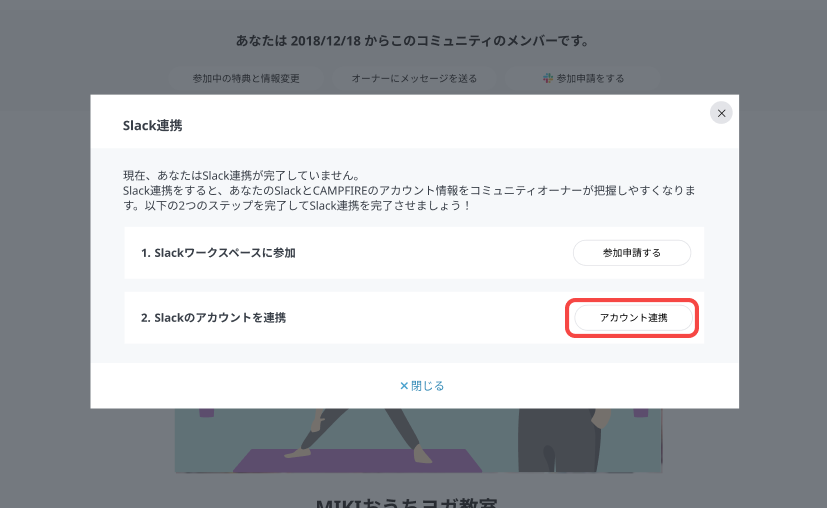Click the MIKIおうちヨガ教室 community heading

point(414,502)
